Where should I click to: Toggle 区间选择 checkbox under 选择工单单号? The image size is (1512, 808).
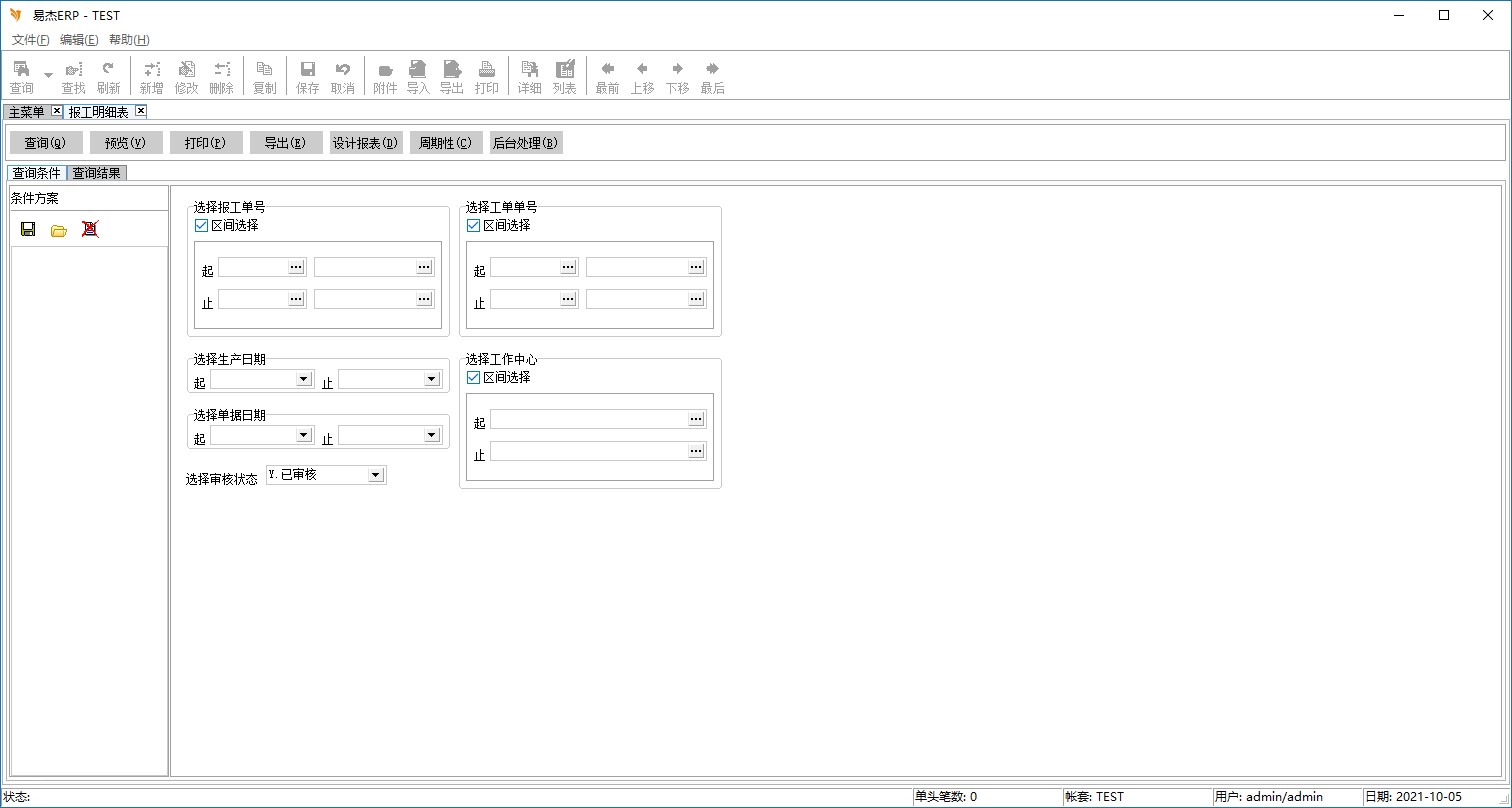click(x=473, y=226)
